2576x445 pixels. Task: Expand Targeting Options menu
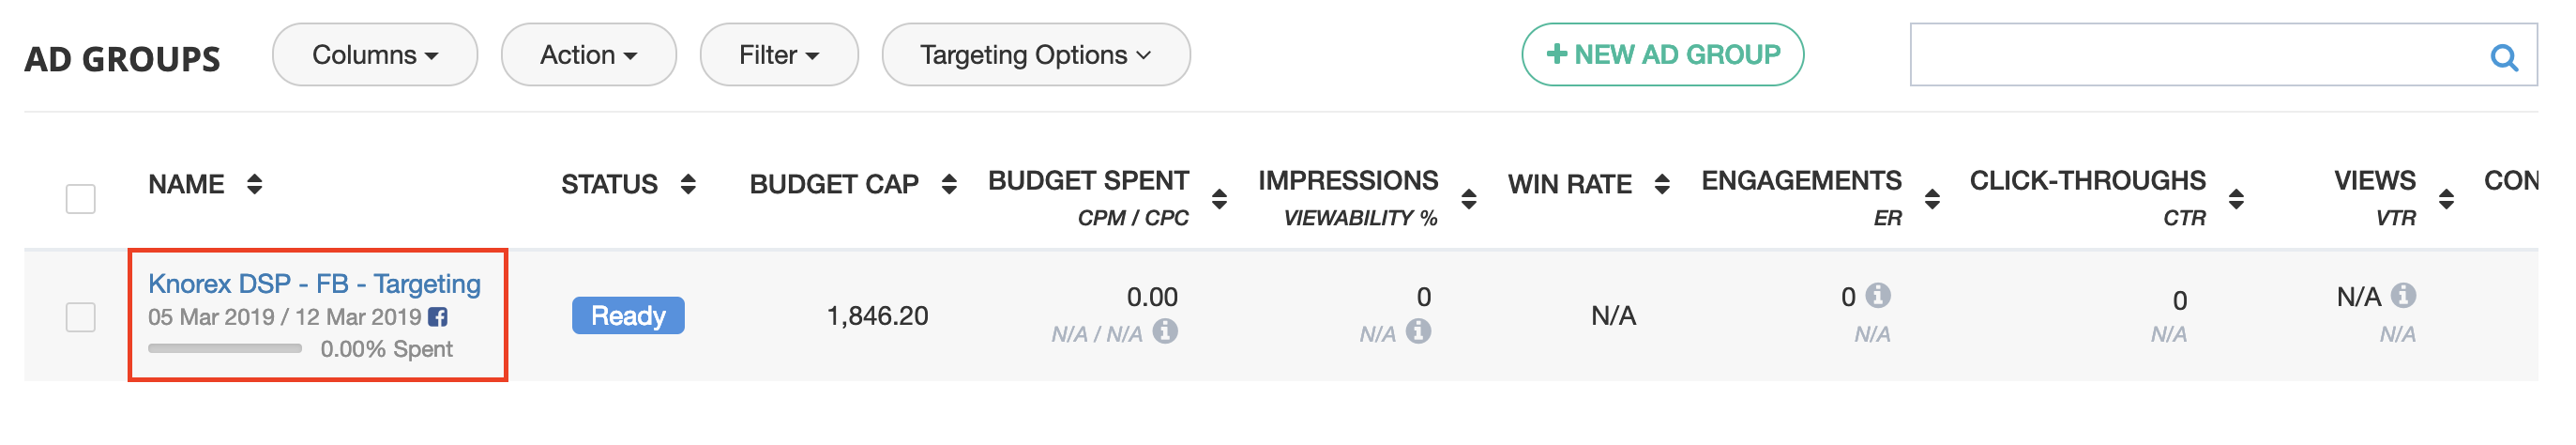1036,55
